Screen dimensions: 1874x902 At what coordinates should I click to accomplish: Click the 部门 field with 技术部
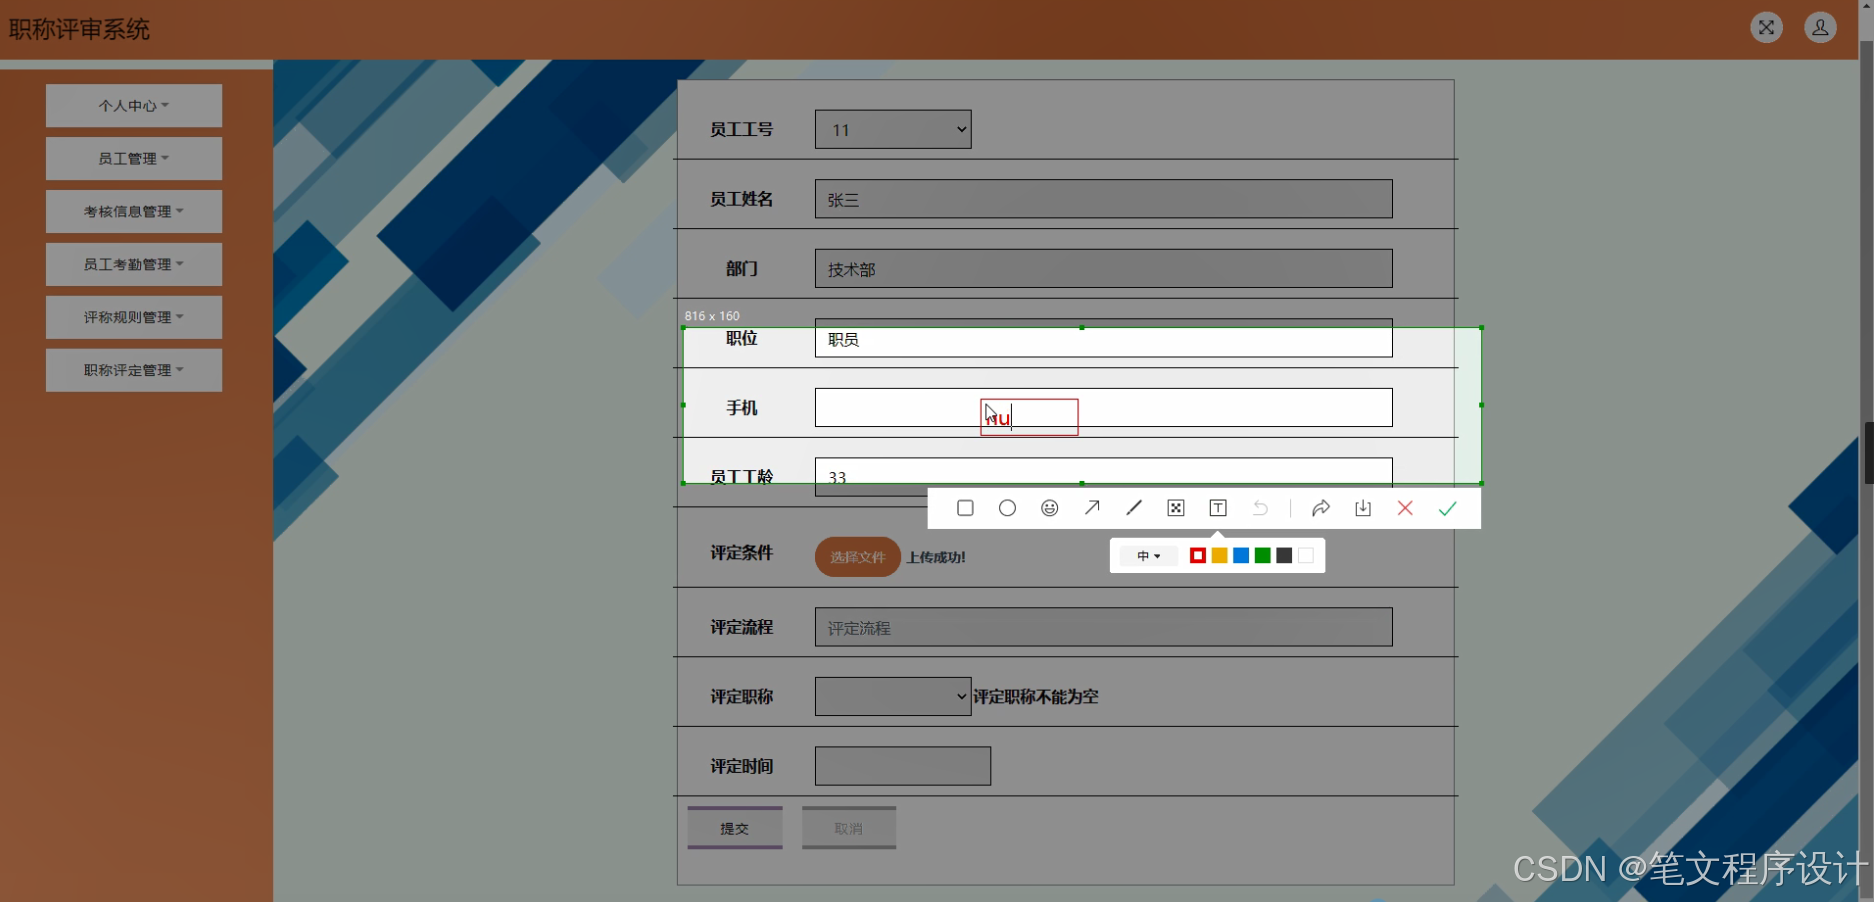(x=1103, y=269)
